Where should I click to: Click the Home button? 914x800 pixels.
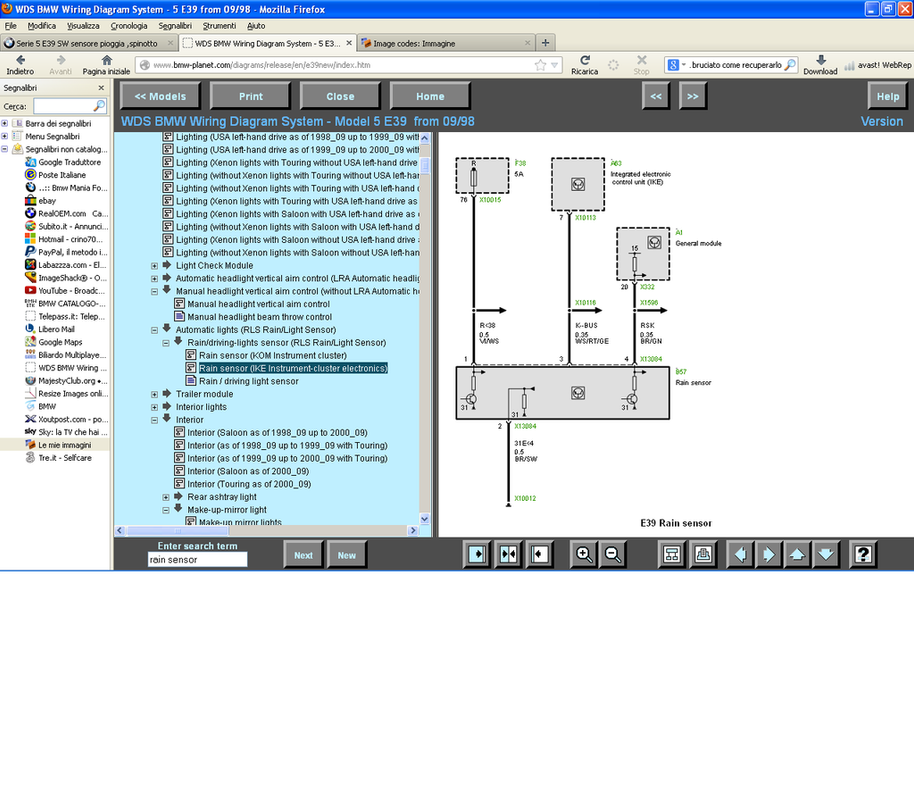430,96
